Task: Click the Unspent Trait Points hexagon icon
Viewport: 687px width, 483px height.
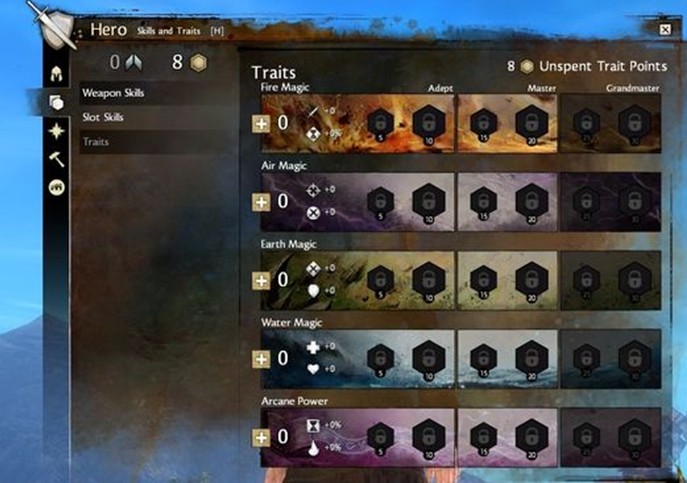Action: point(527,67)
